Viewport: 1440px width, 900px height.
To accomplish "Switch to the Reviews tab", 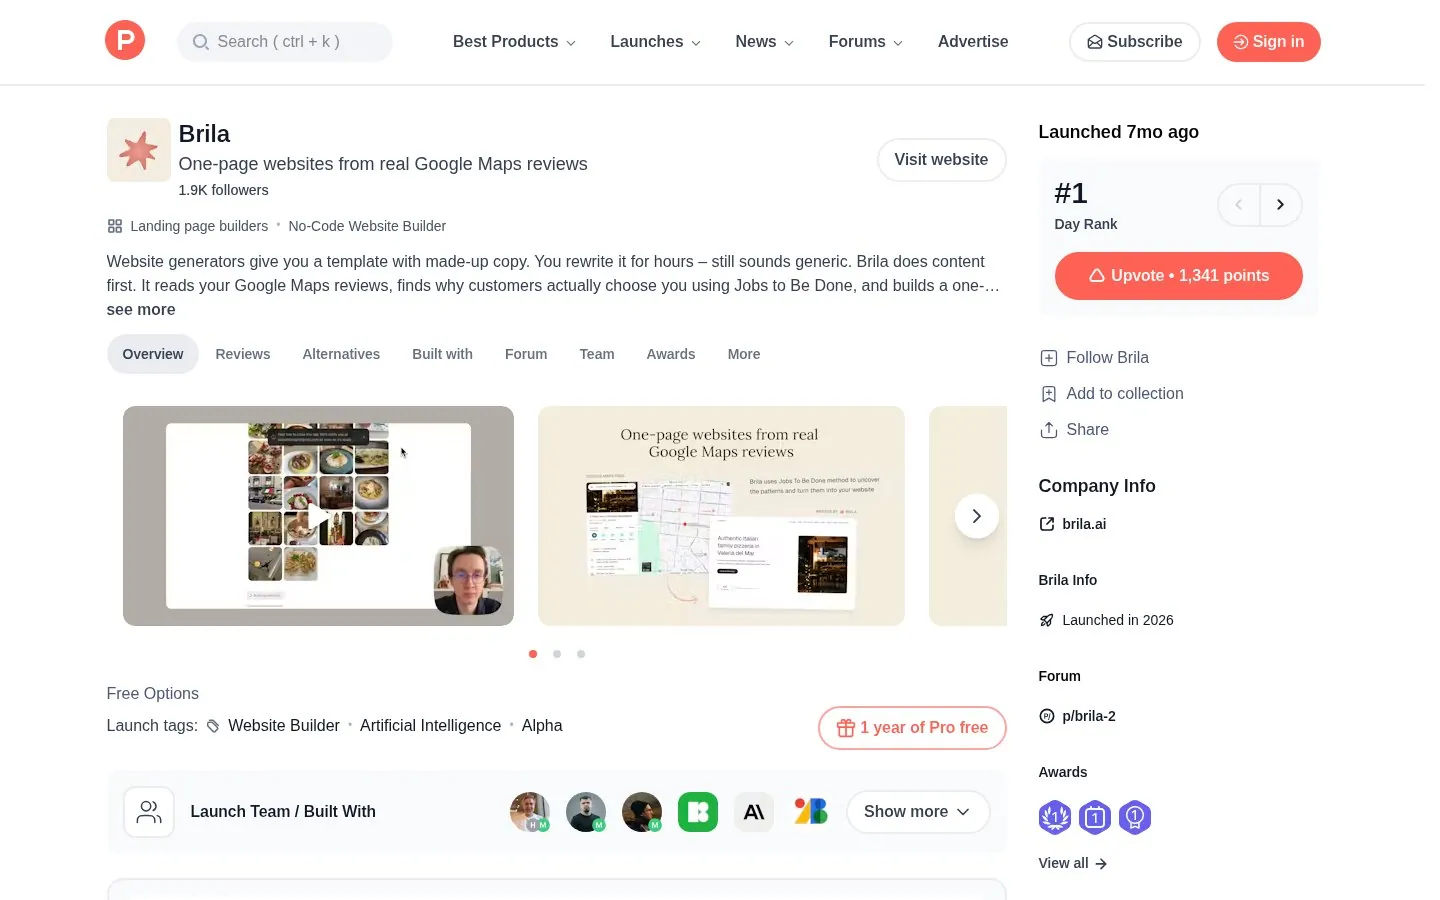I will click(x=243, y=354).
